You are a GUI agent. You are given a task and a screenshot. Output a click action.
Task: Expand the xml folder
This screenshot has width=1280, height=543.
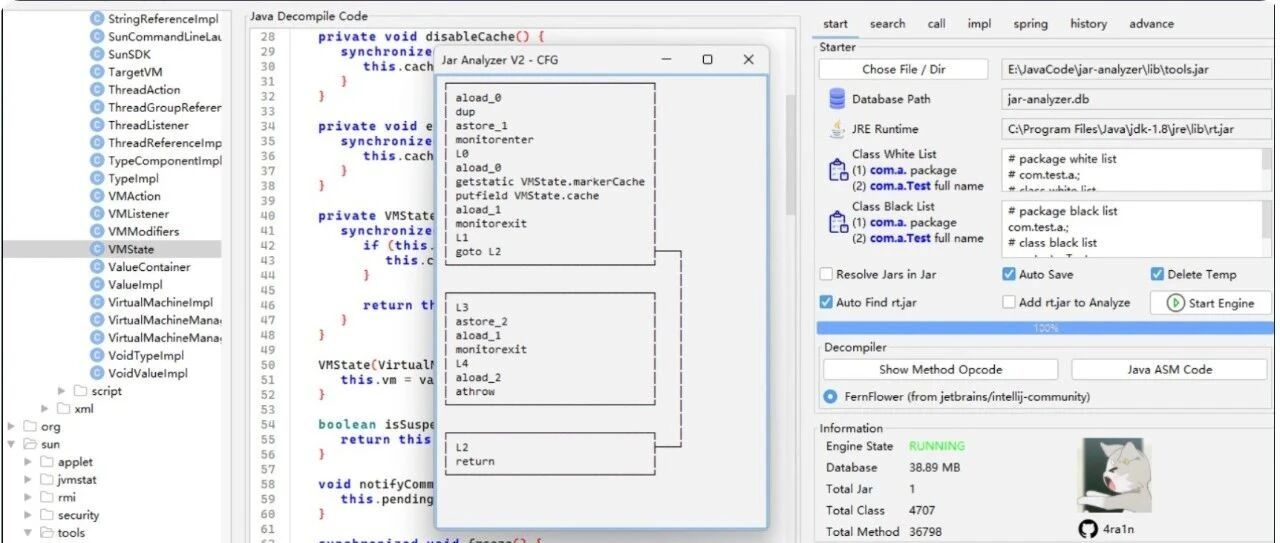45,409
